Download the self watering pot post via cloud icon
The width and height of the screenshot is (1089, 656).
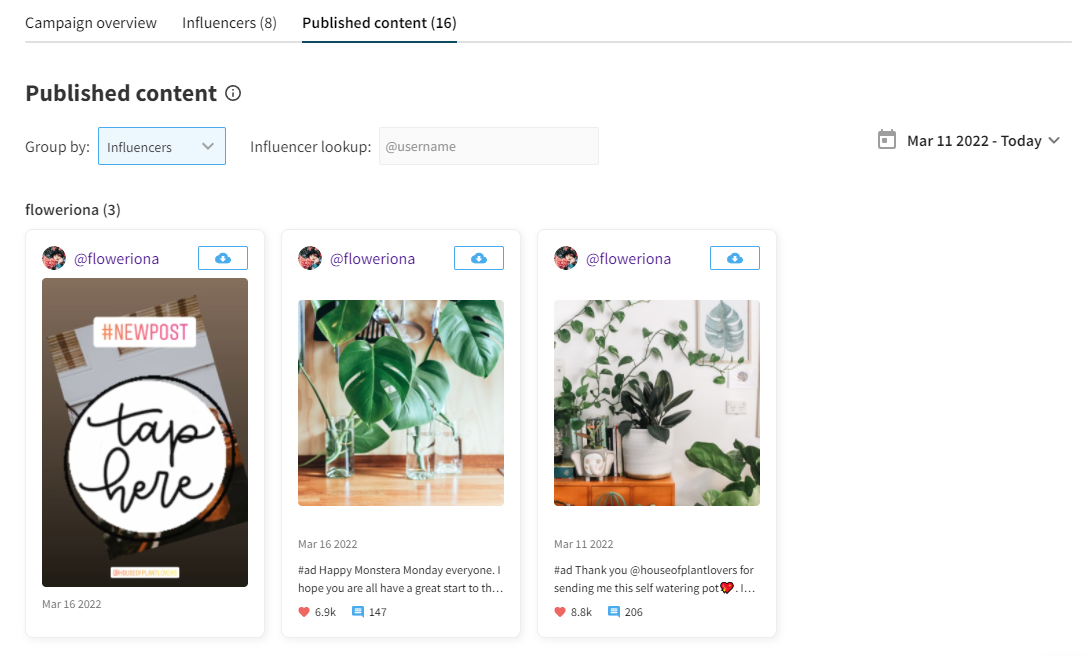click(x=734, y=257)
